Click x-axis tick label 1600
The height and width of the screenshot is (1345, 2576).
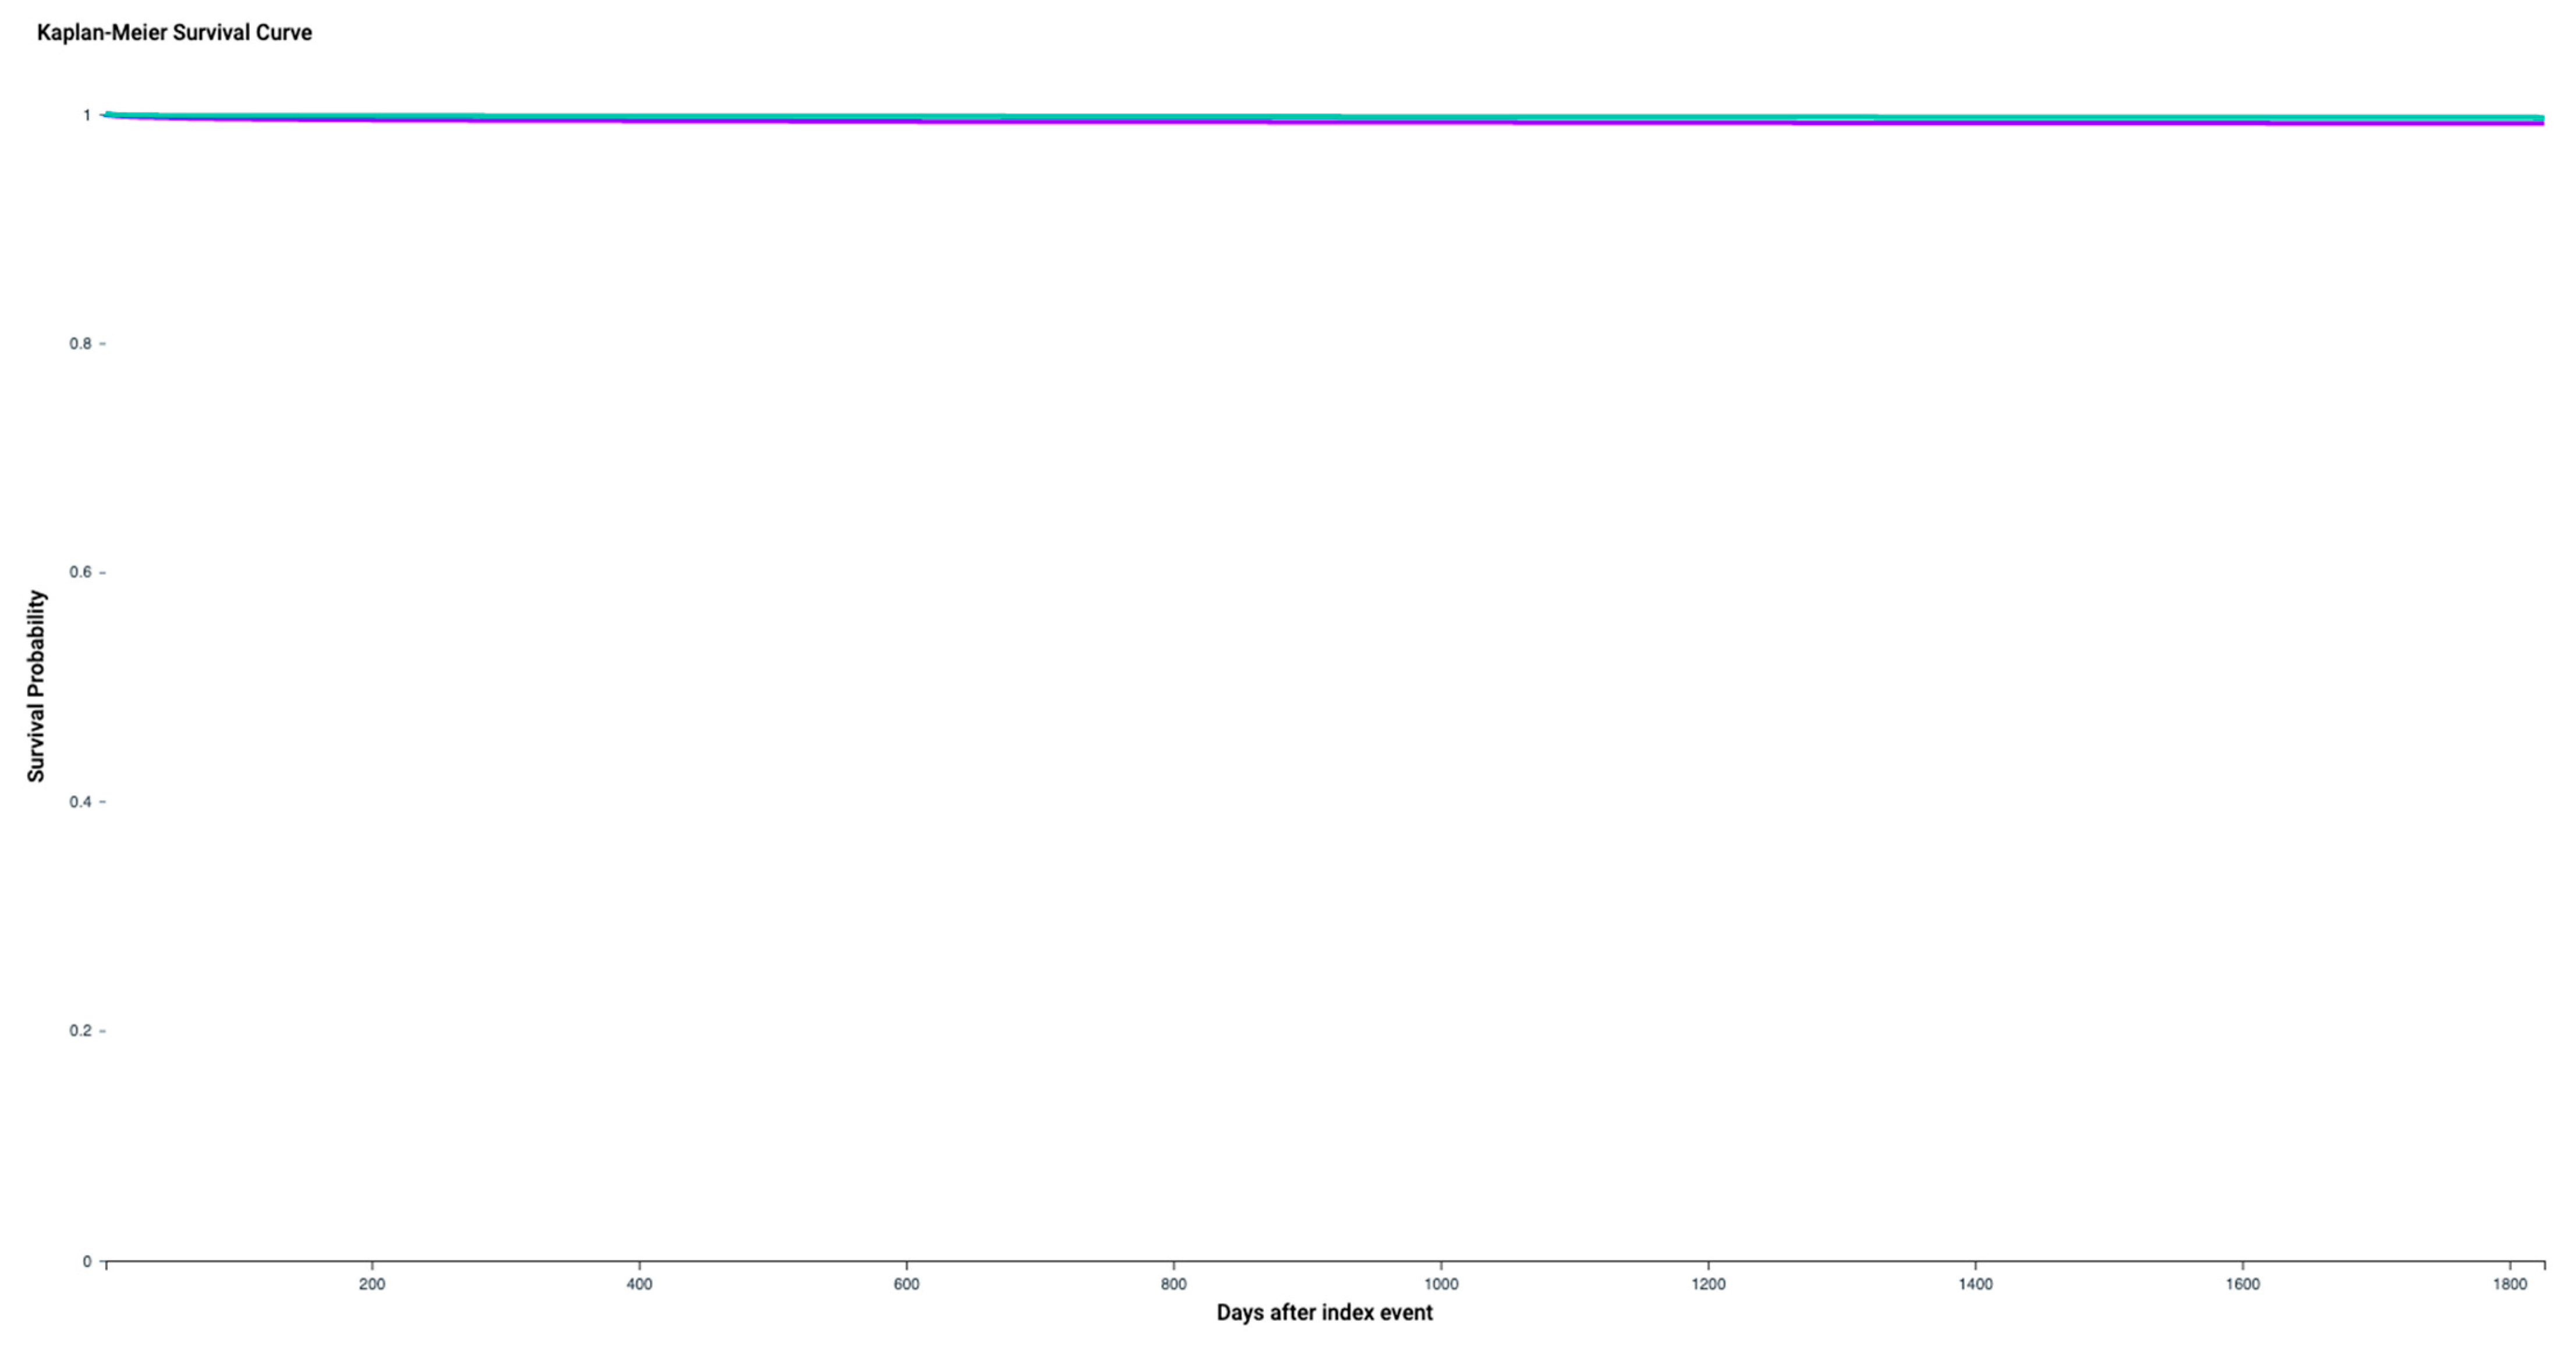[2243, 1284]
